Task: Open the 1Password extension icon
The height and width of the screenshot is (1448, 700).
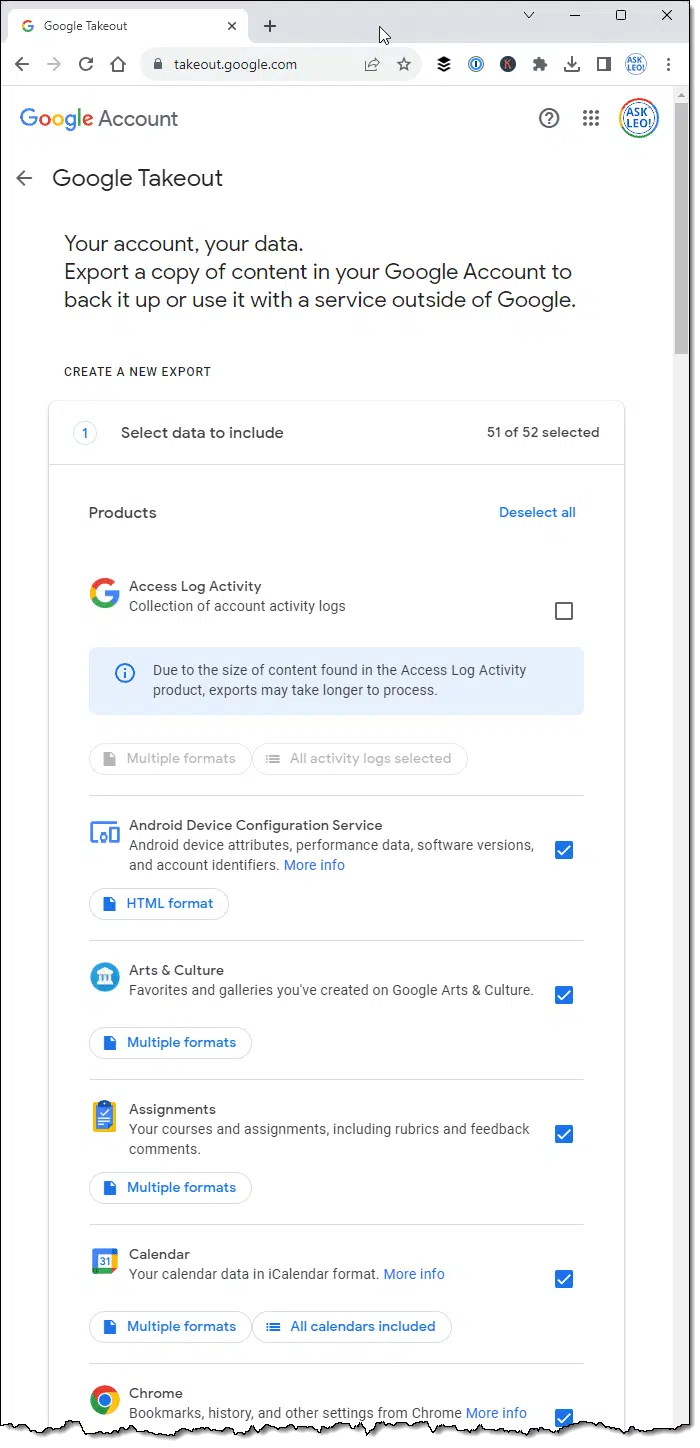Action: tap(476, 64)
